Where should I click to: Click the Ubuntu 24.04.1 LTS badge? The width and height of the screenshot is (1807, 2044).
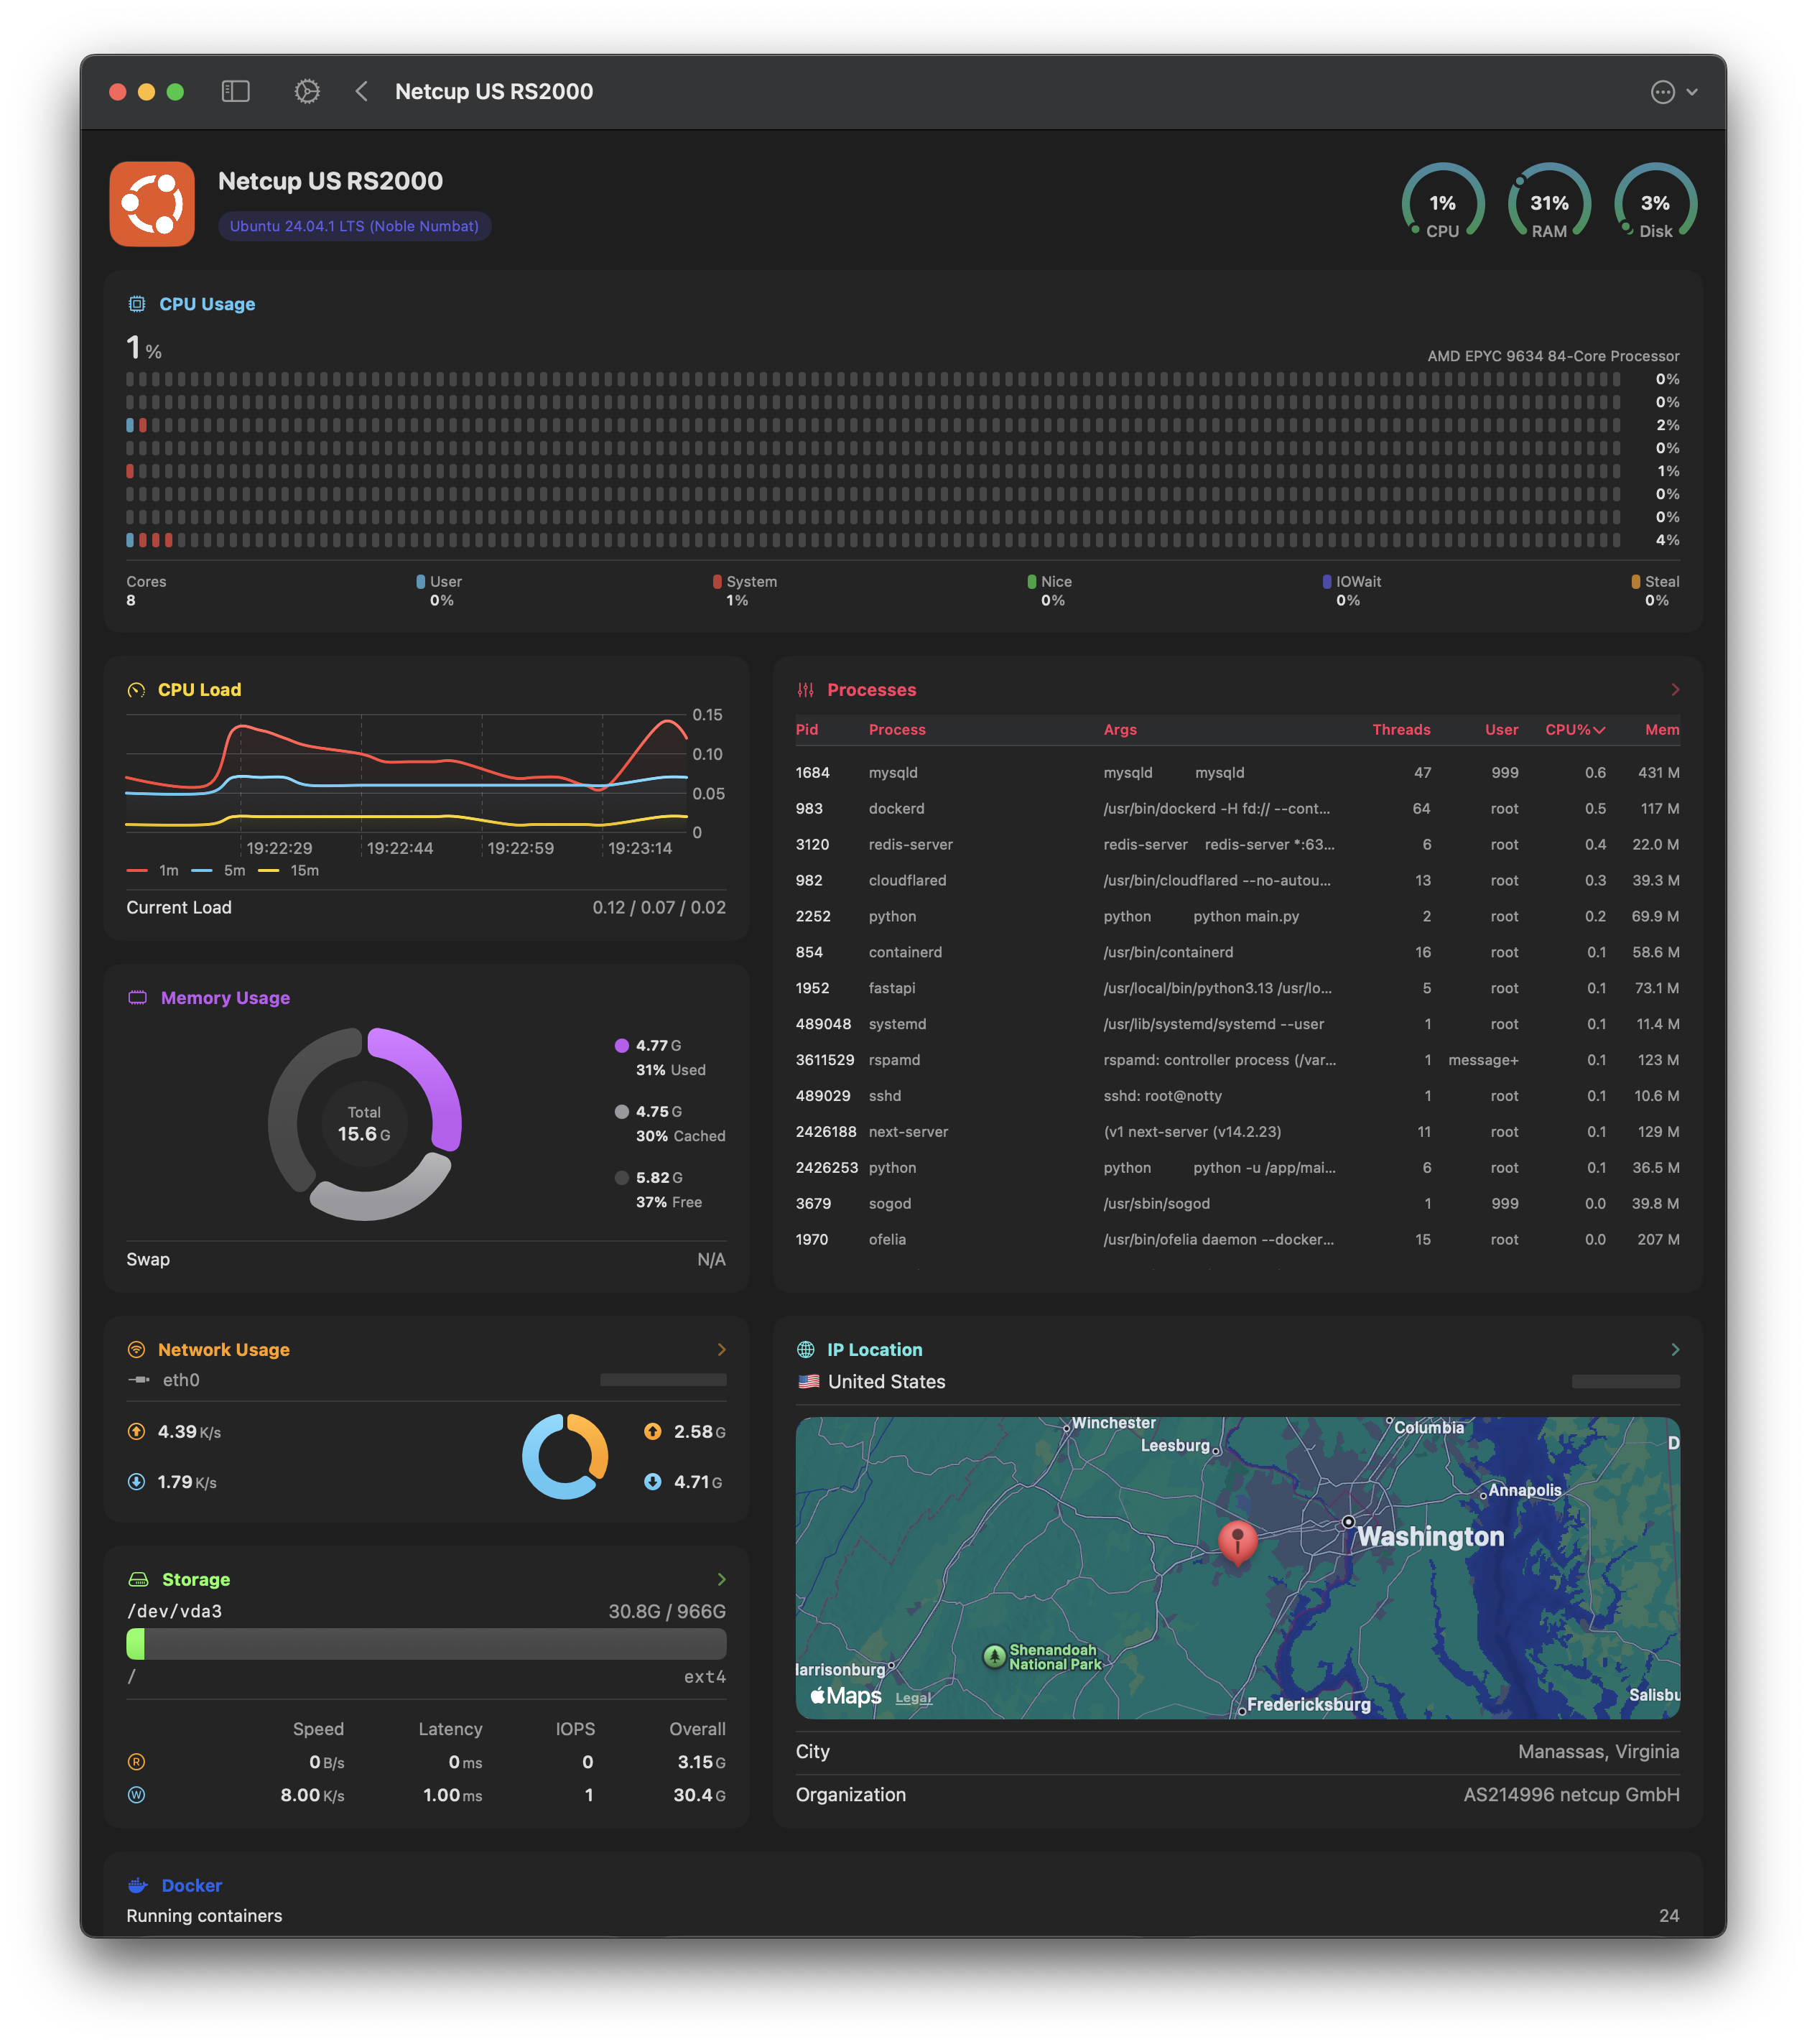tap(354, 227)
